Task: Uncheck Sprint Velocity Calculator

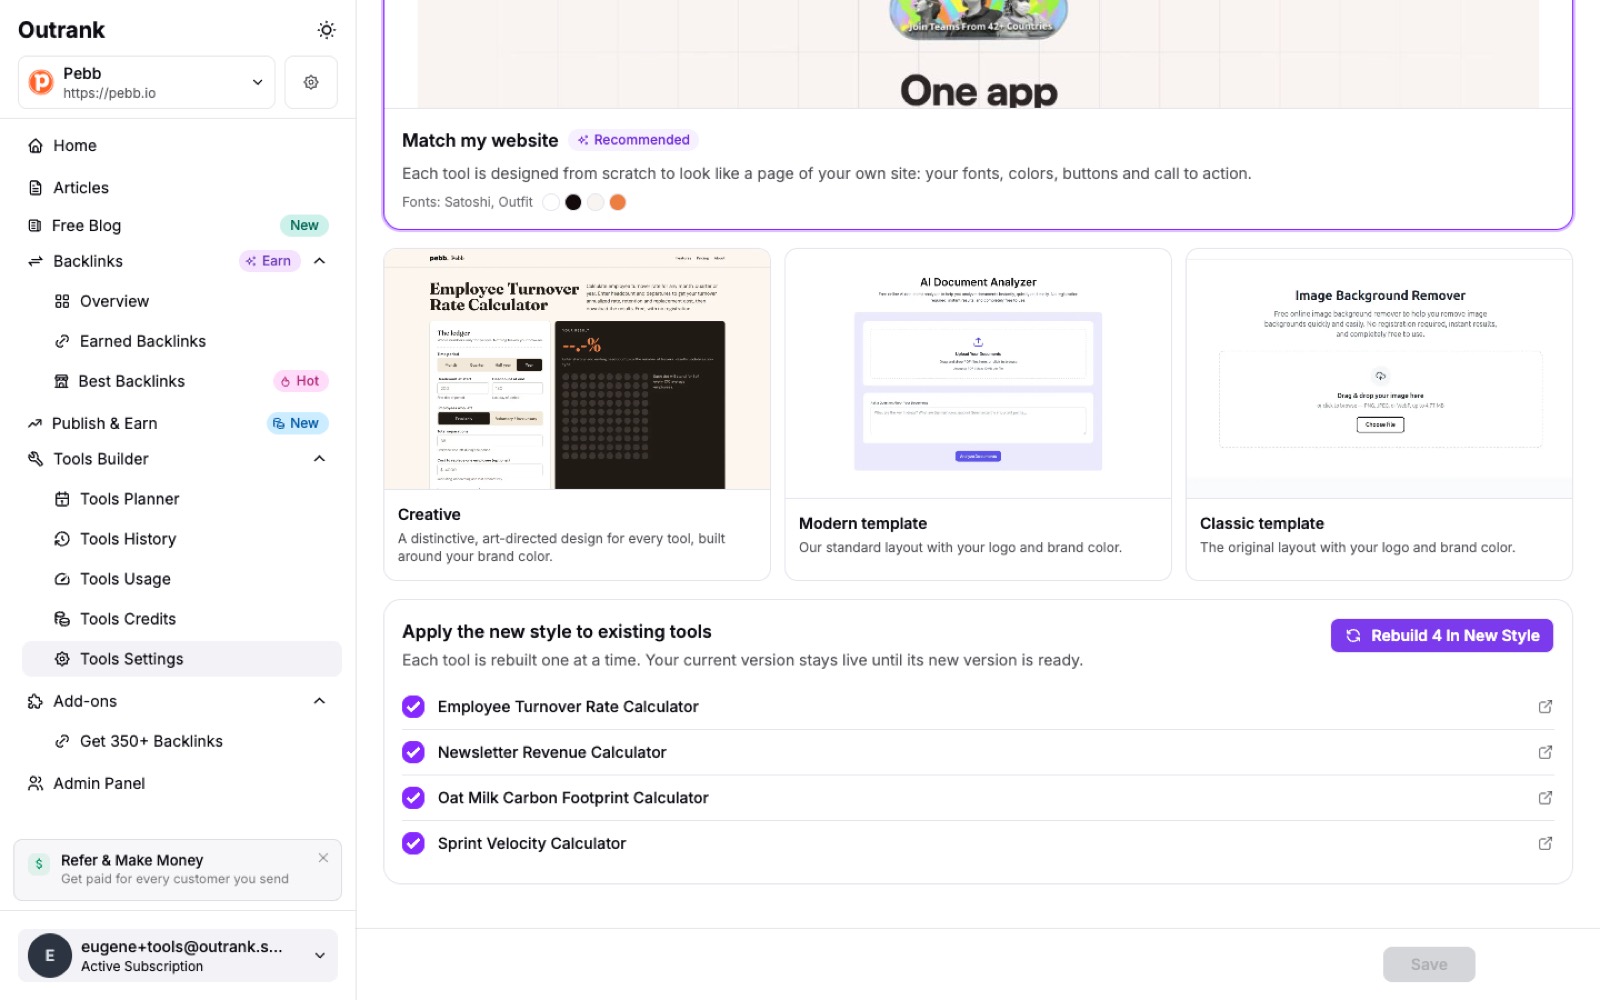Action: 413,844
